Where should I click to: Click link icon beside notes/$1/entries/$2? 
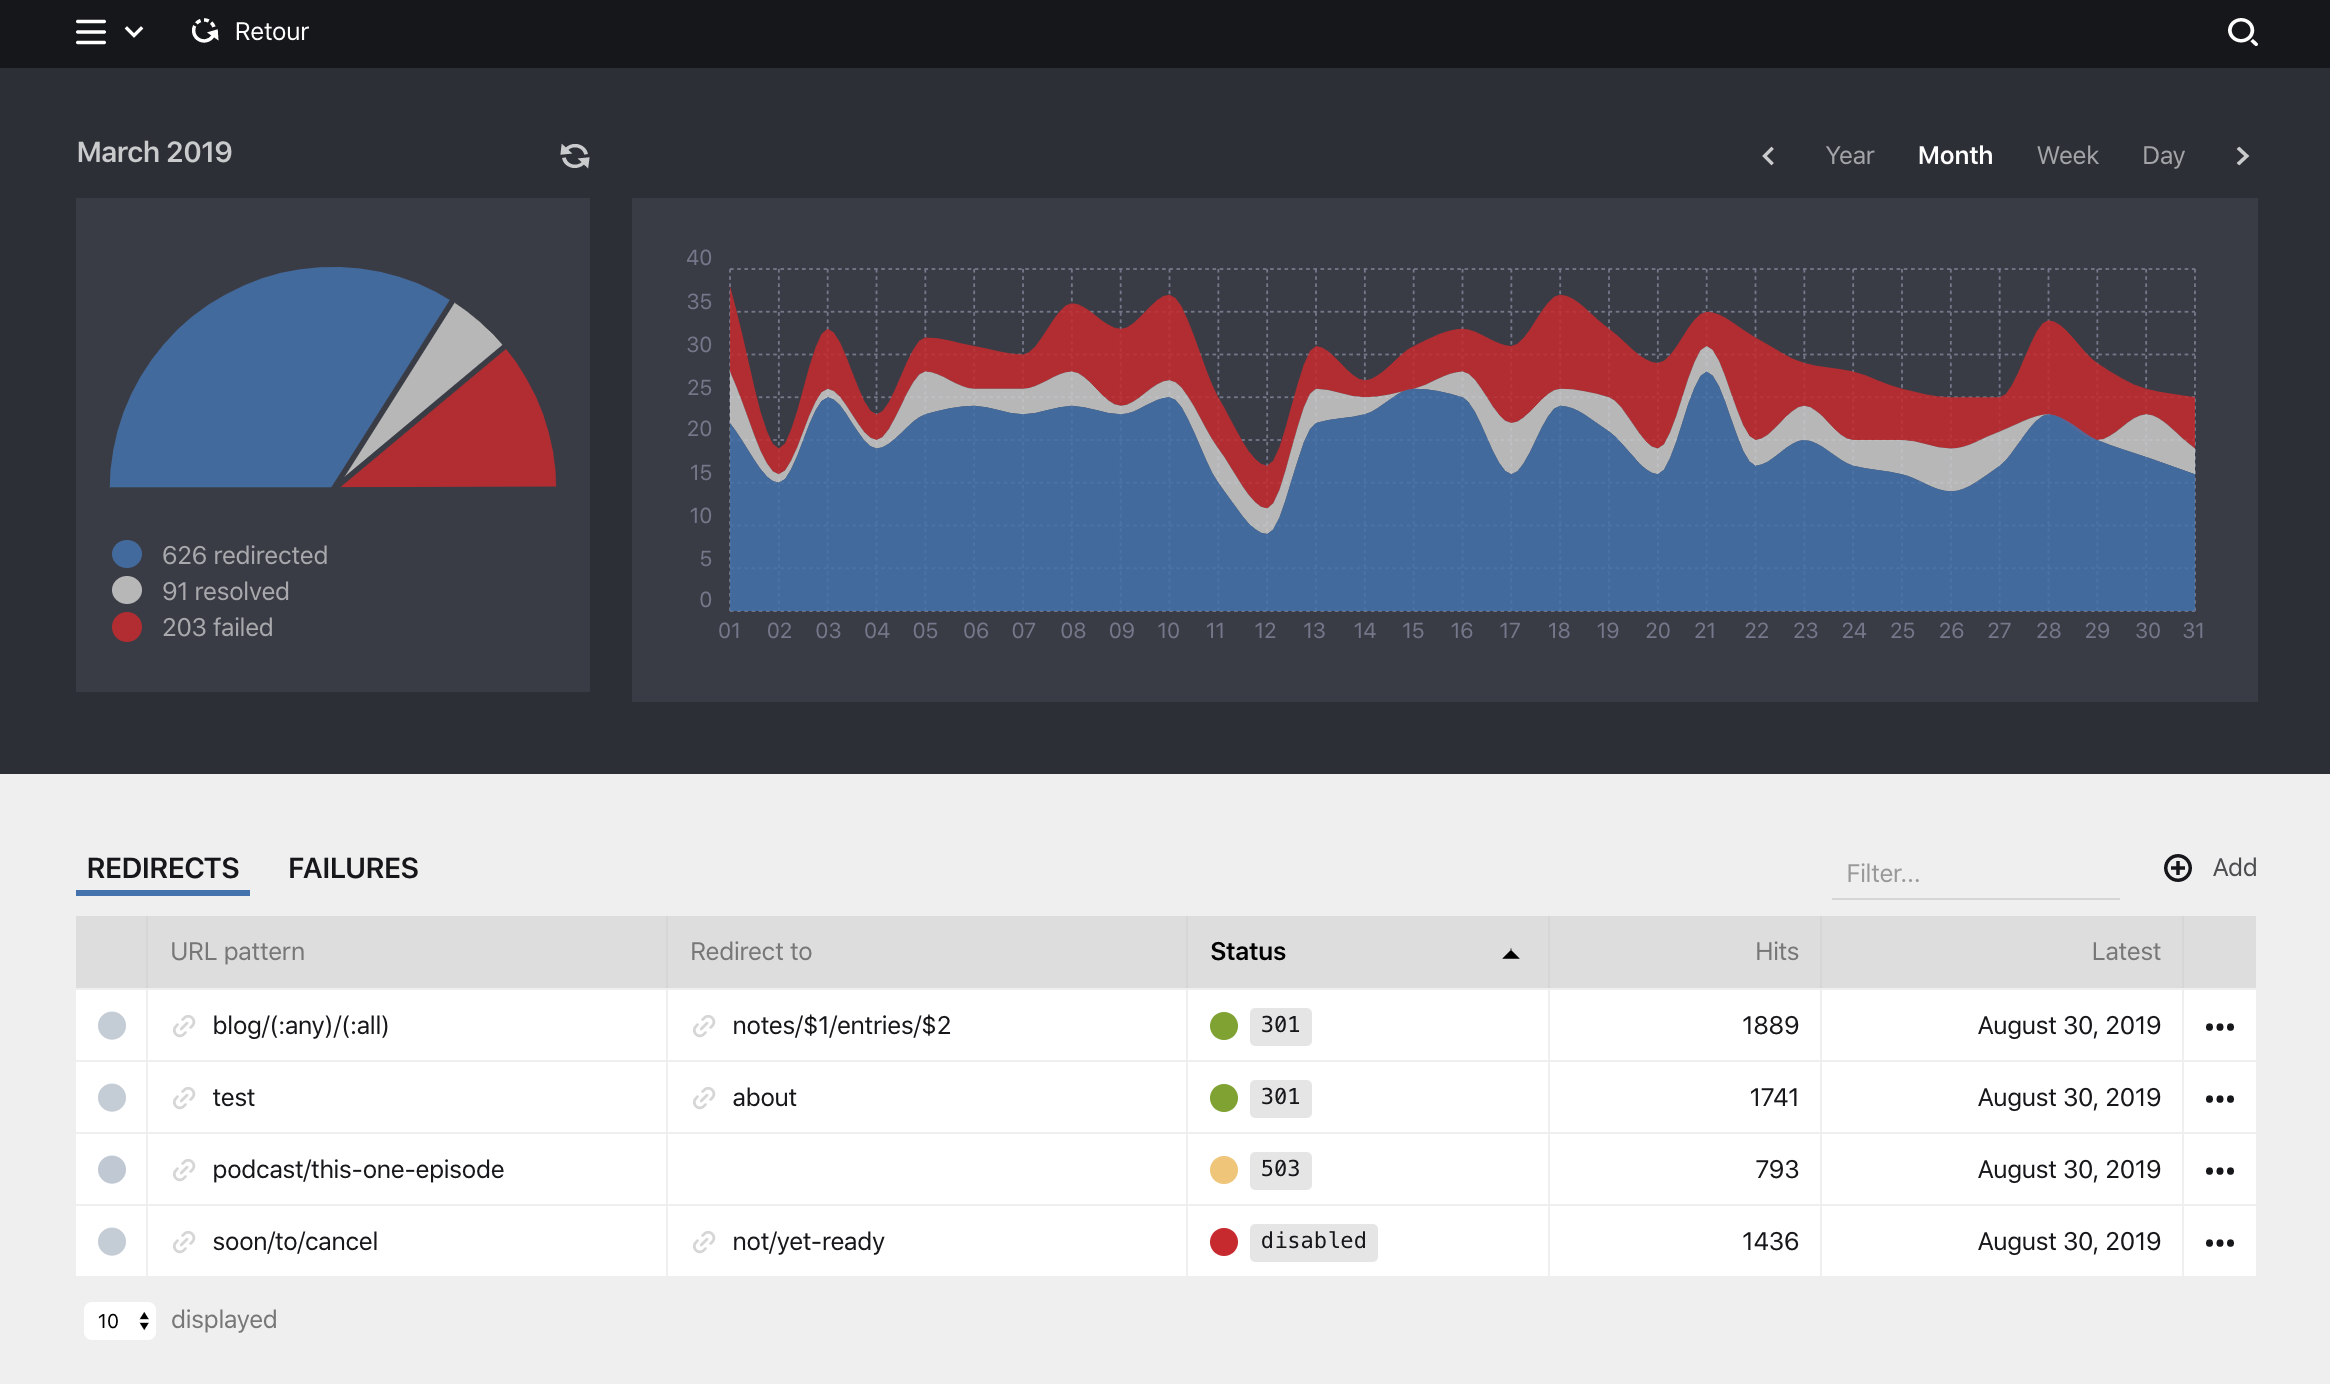(x=704, y=1026)
